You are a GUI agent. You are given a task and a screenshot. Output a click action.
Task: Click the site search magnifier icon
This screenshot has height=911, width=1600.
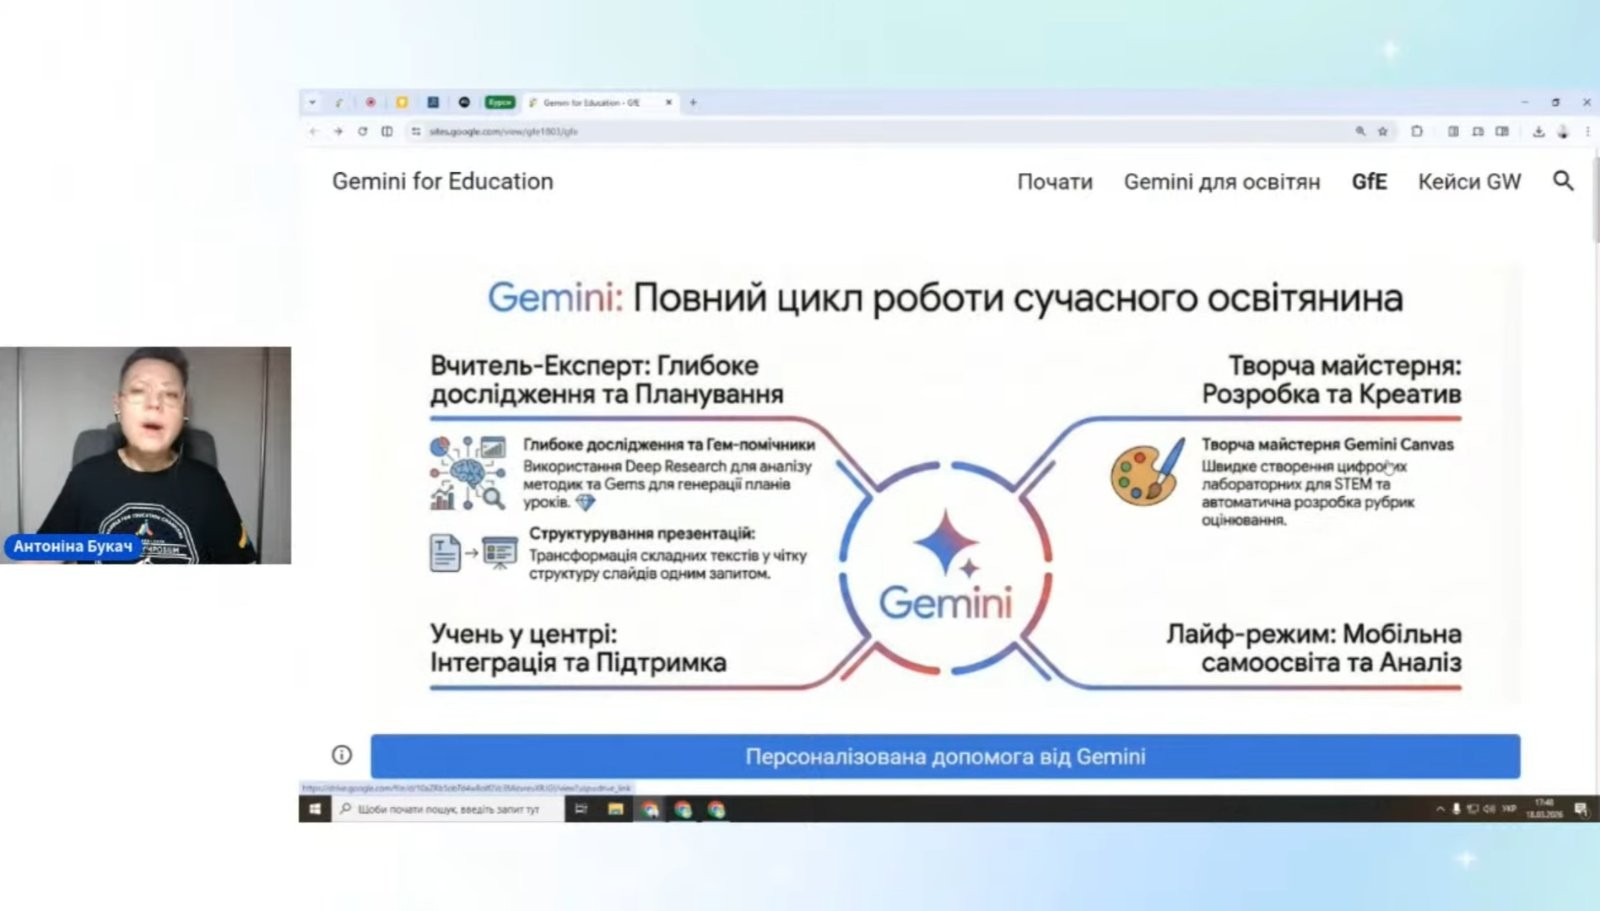tap(1563, 181)
